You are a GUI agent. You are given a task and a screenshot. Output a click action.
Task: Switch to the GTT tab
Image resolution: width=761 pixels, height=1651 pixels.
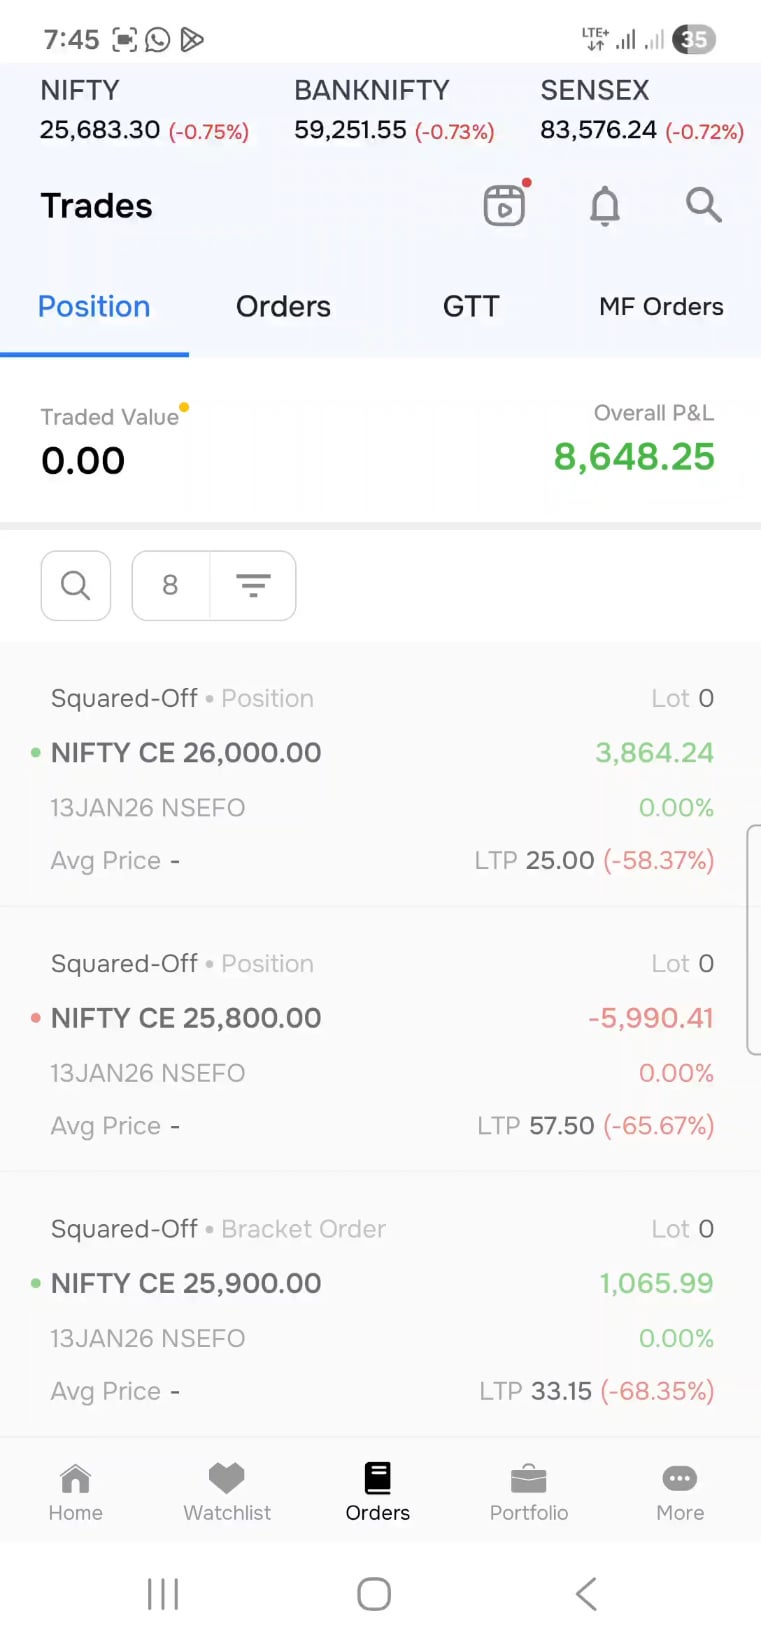coord(471,307)
